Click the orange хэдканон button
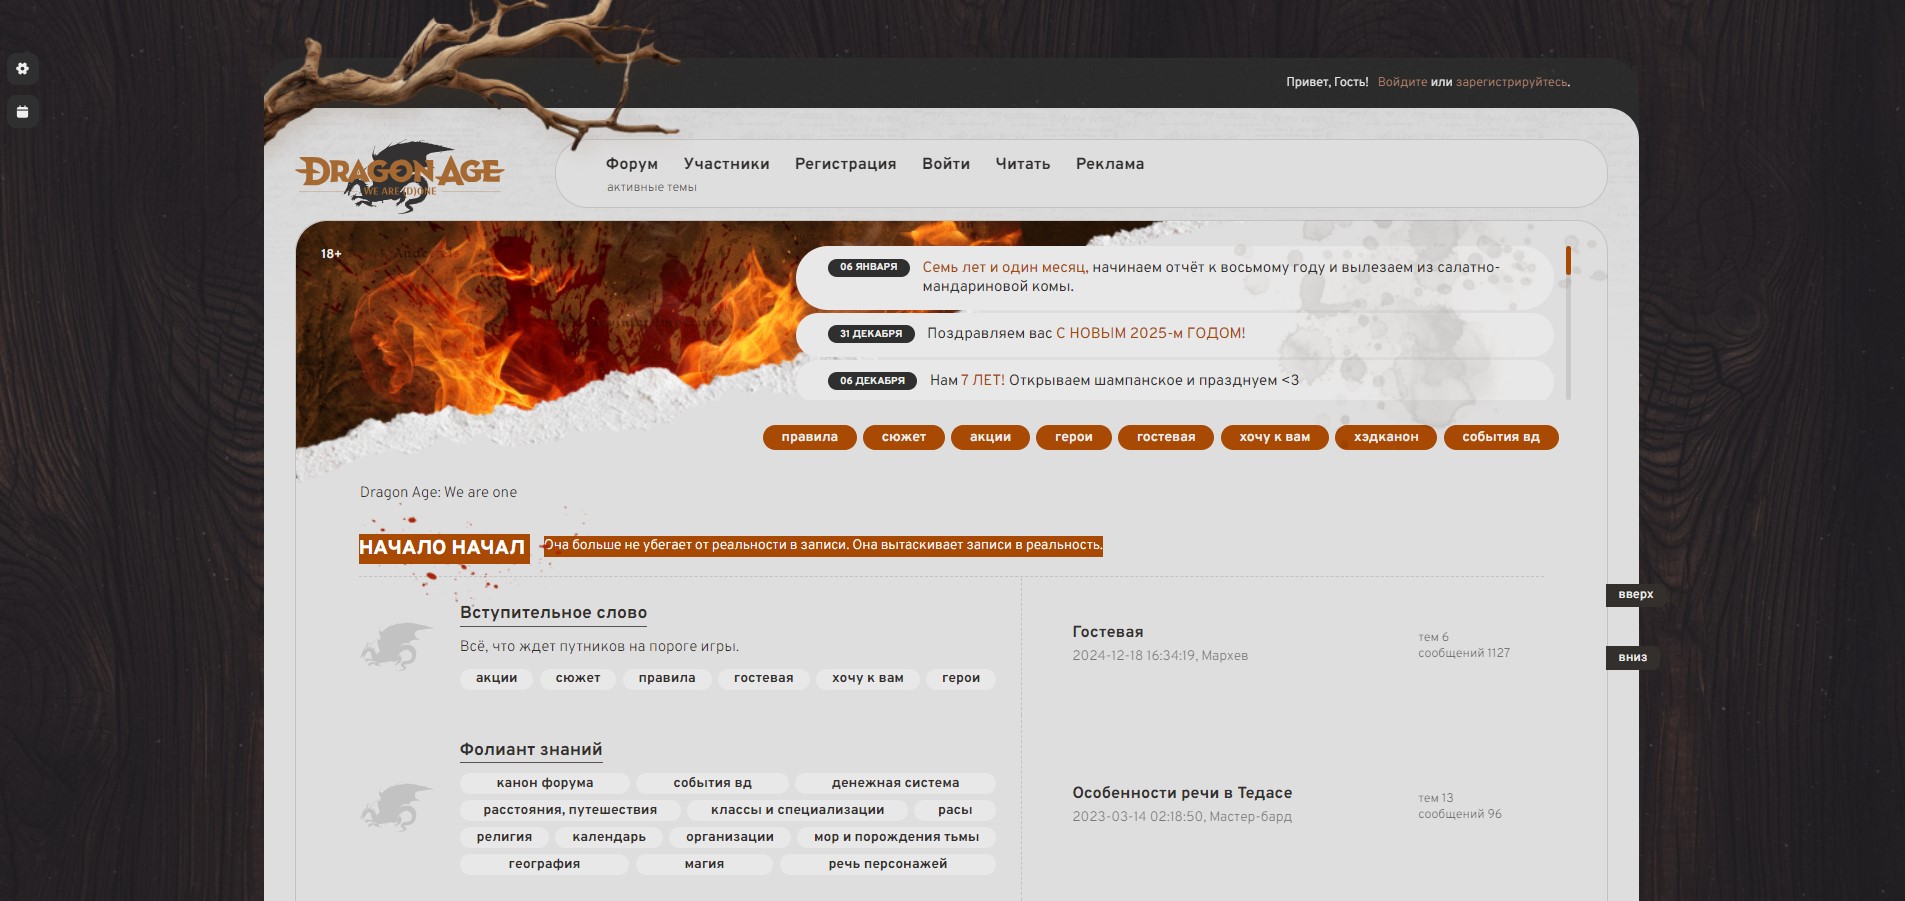Image resolution: width=1905 pixels, height=901 pixels. point(1386,437)
